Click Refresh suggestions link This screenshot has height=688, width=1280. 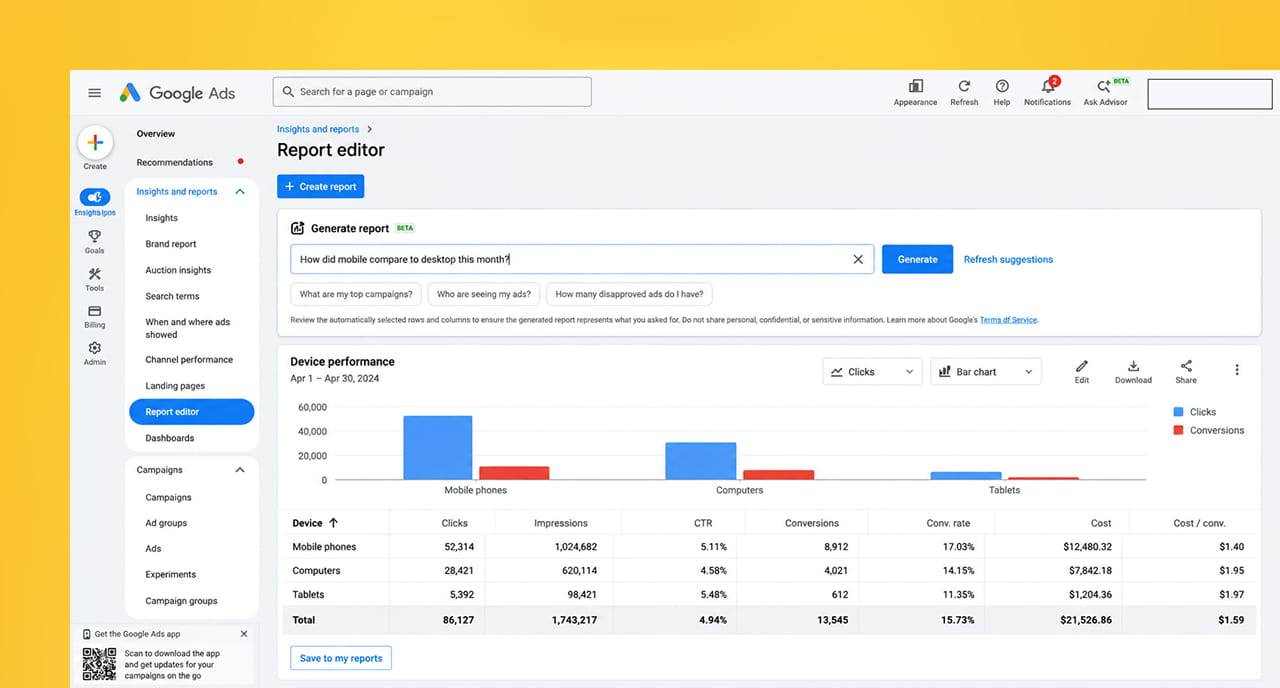pos(1008,260)
